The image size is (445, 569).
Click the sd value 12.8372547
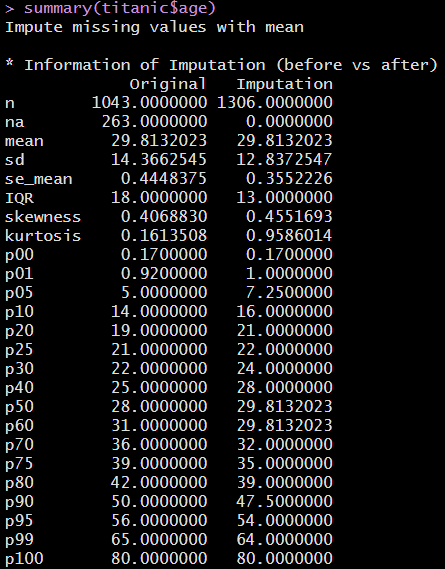(285, 159)
